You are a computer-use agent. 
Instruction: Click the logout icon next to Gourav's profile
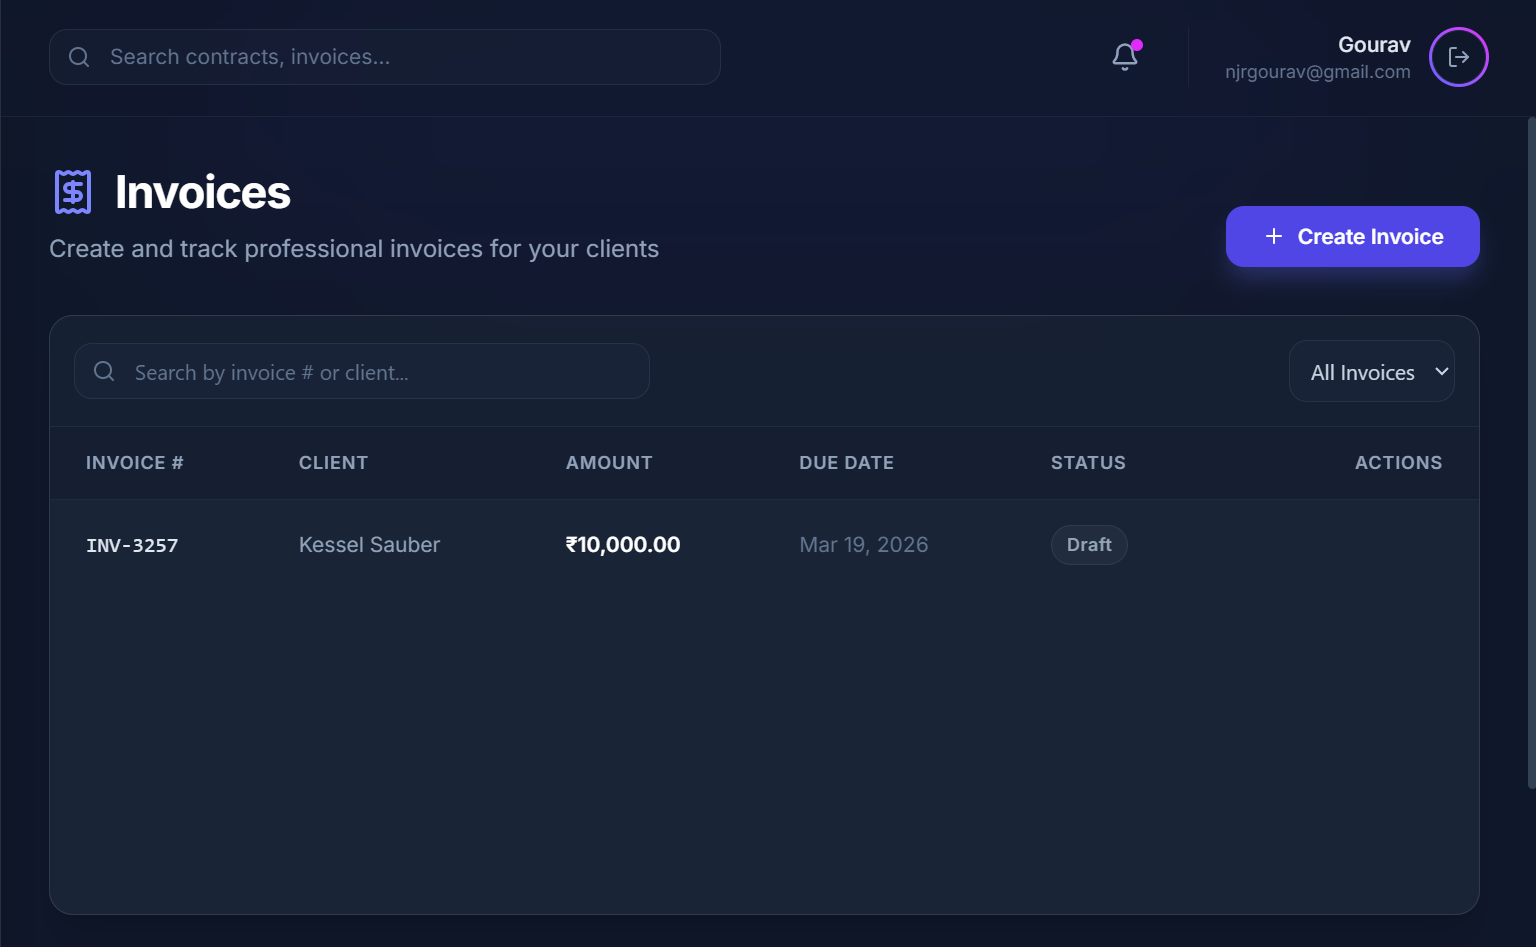[x=1458, y=57]
